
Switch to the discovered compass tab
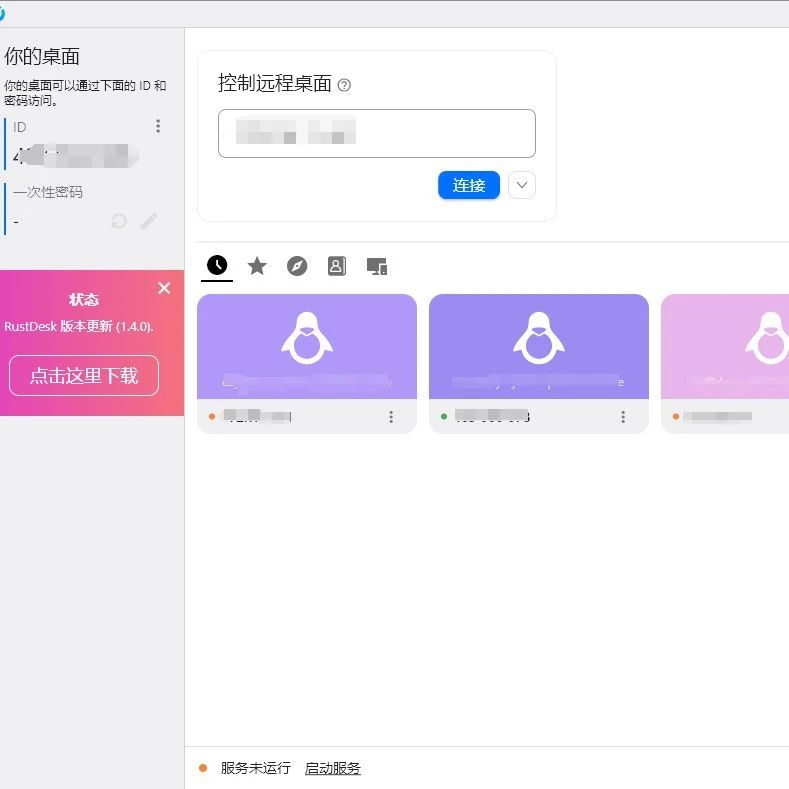pos(297,266)
